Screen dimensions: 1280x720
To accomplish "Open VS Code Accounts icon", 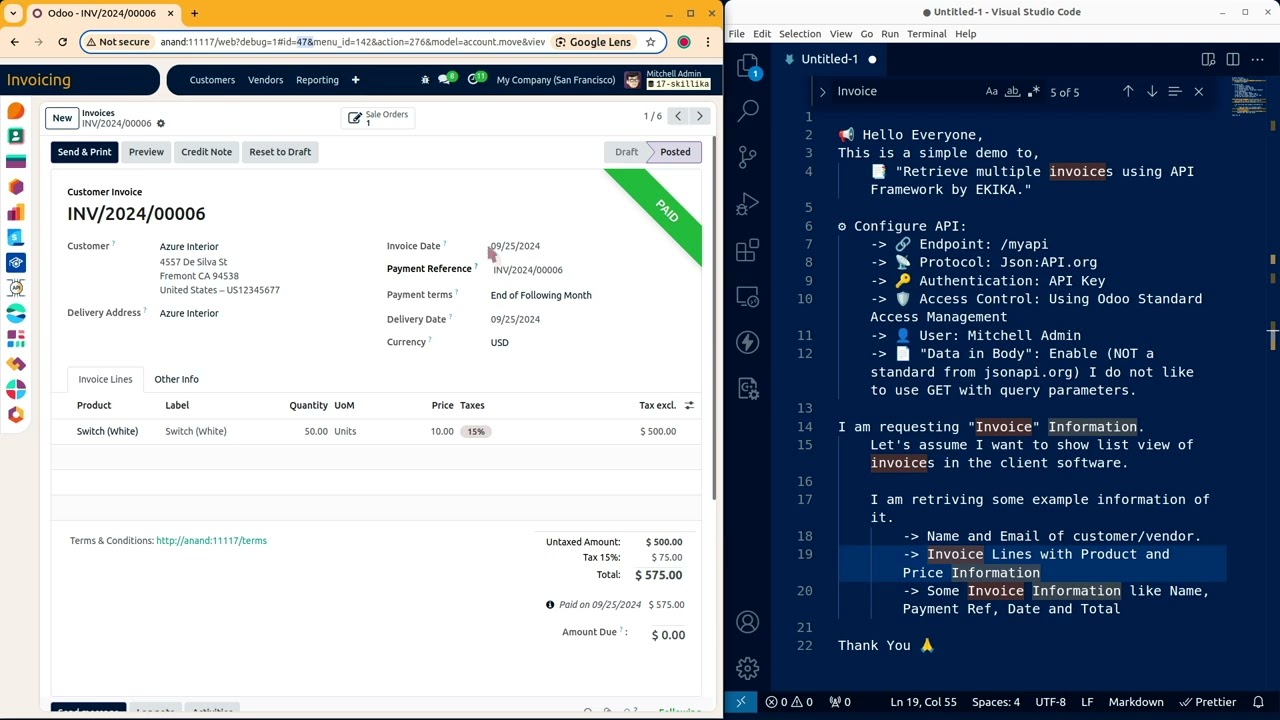I will point(748,622).
